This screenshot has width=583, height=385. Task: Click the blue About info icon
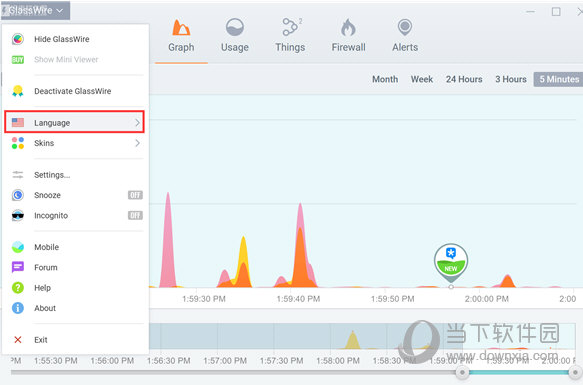pyautogui.click(x=18, y=308)
